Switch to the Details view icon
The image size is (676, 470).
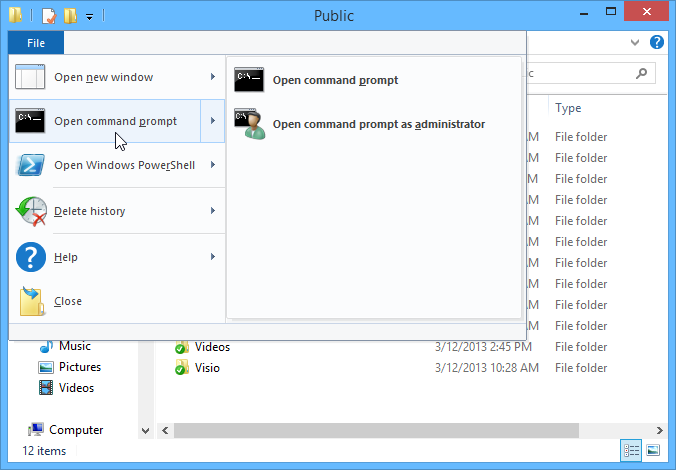tap(631, 450)
